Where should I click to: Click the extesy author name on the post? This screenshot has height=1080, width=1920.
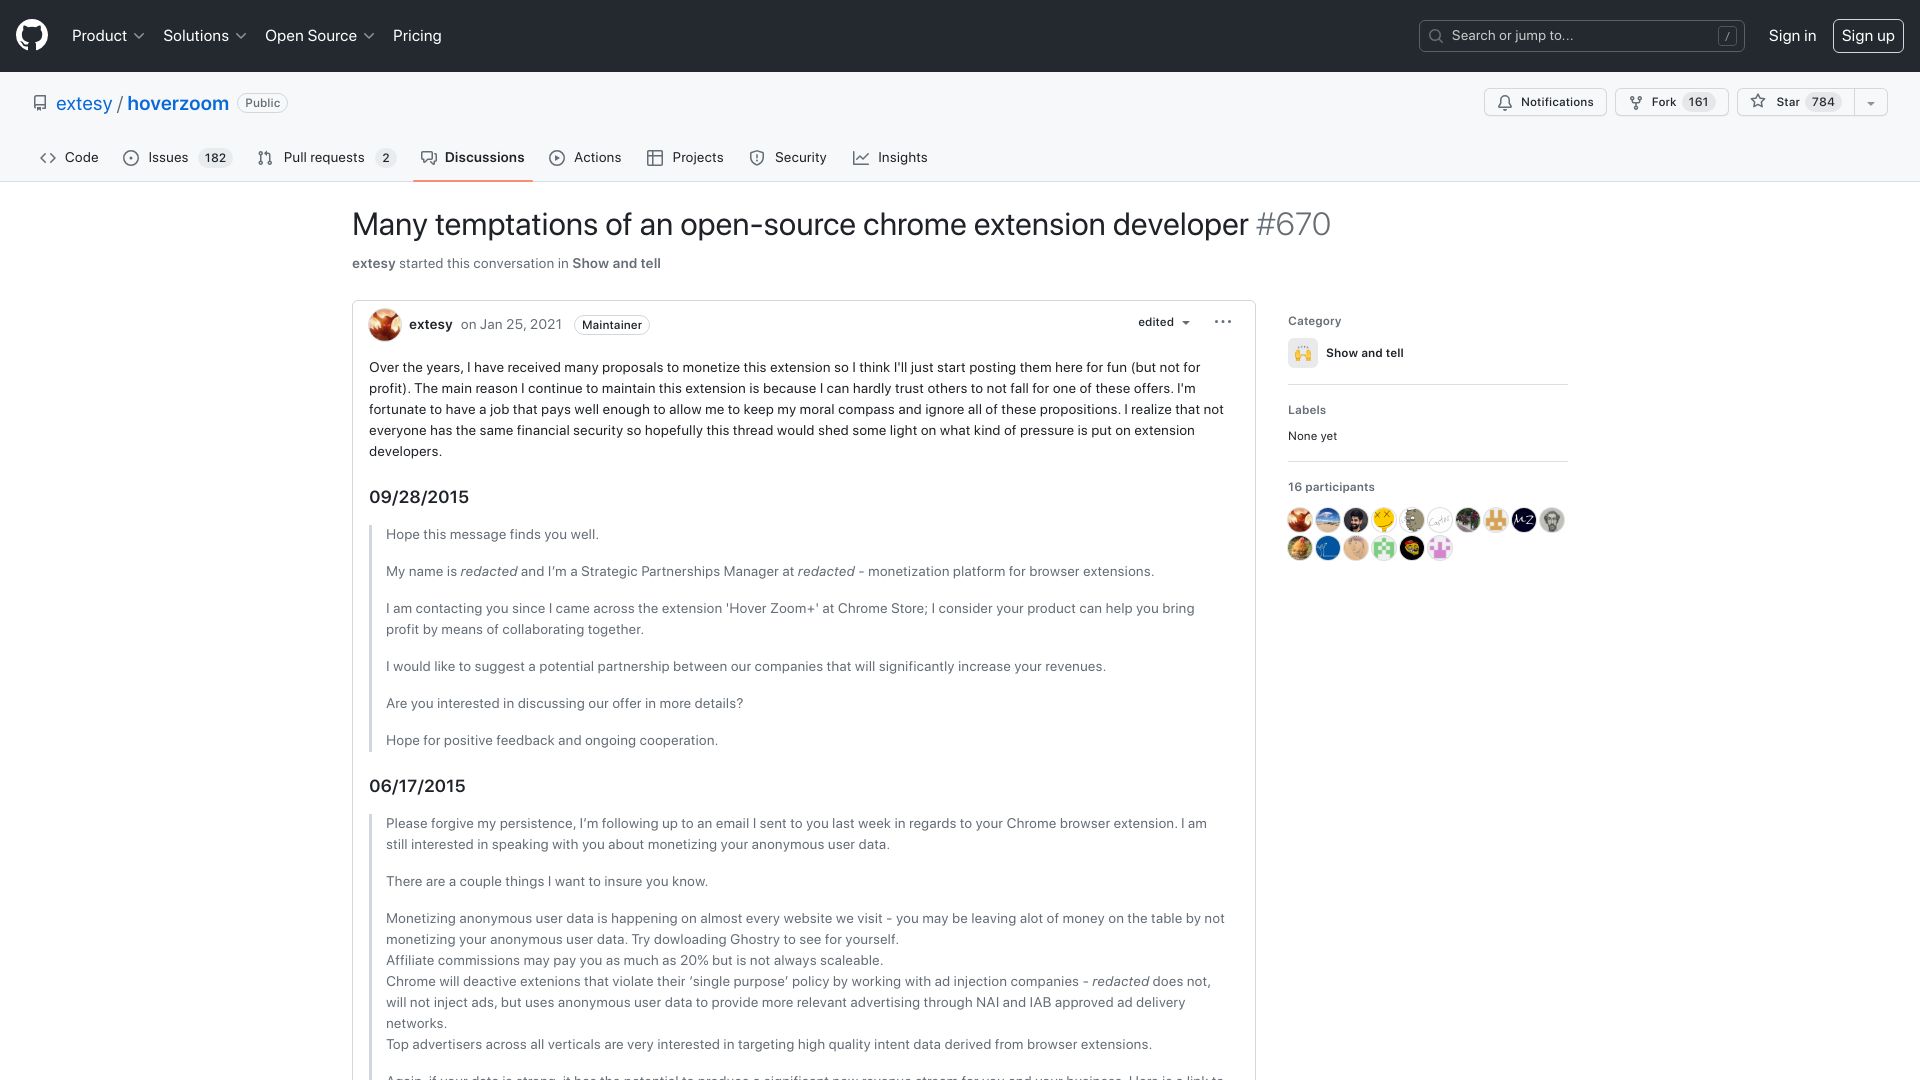[431, 324]
